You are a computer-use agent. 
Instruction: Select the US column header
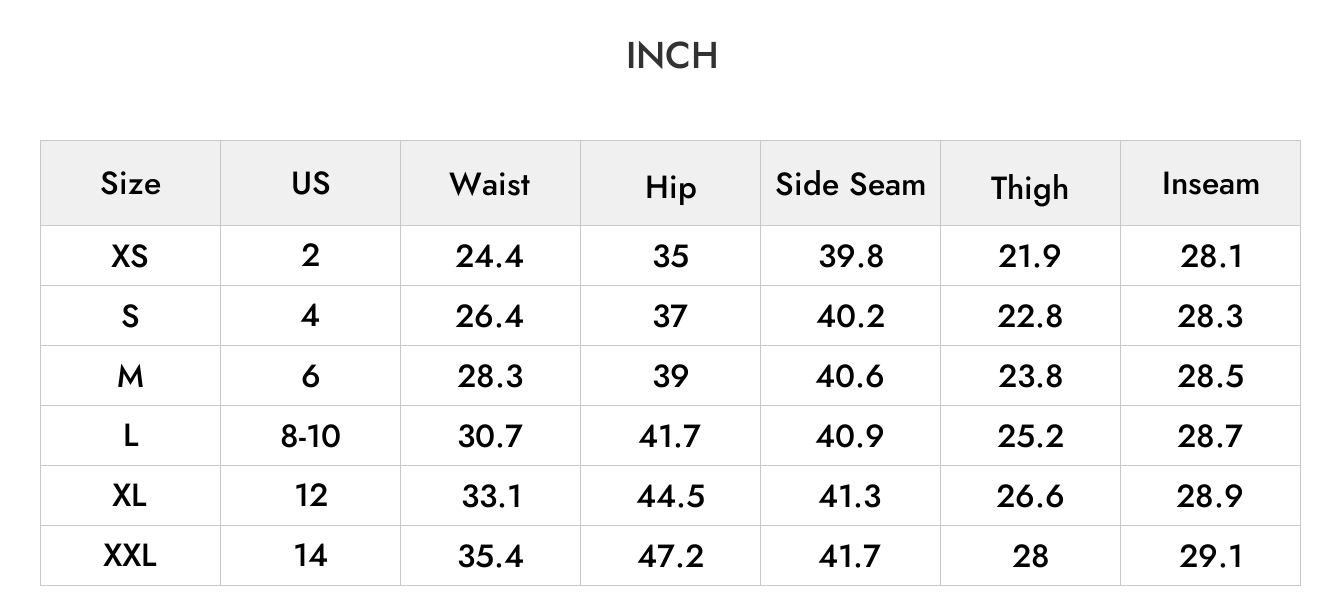tap(310, 183)
